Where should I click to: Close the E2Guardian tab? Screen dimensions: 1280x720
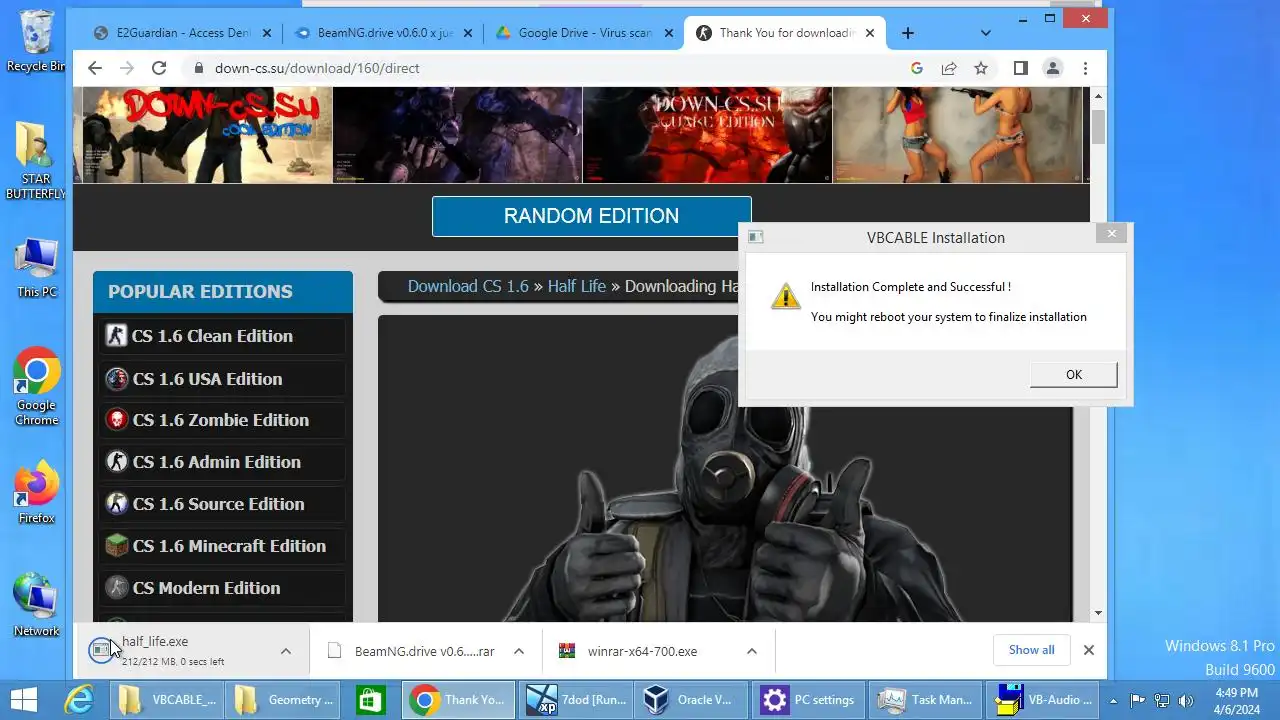tap(268, 33)
